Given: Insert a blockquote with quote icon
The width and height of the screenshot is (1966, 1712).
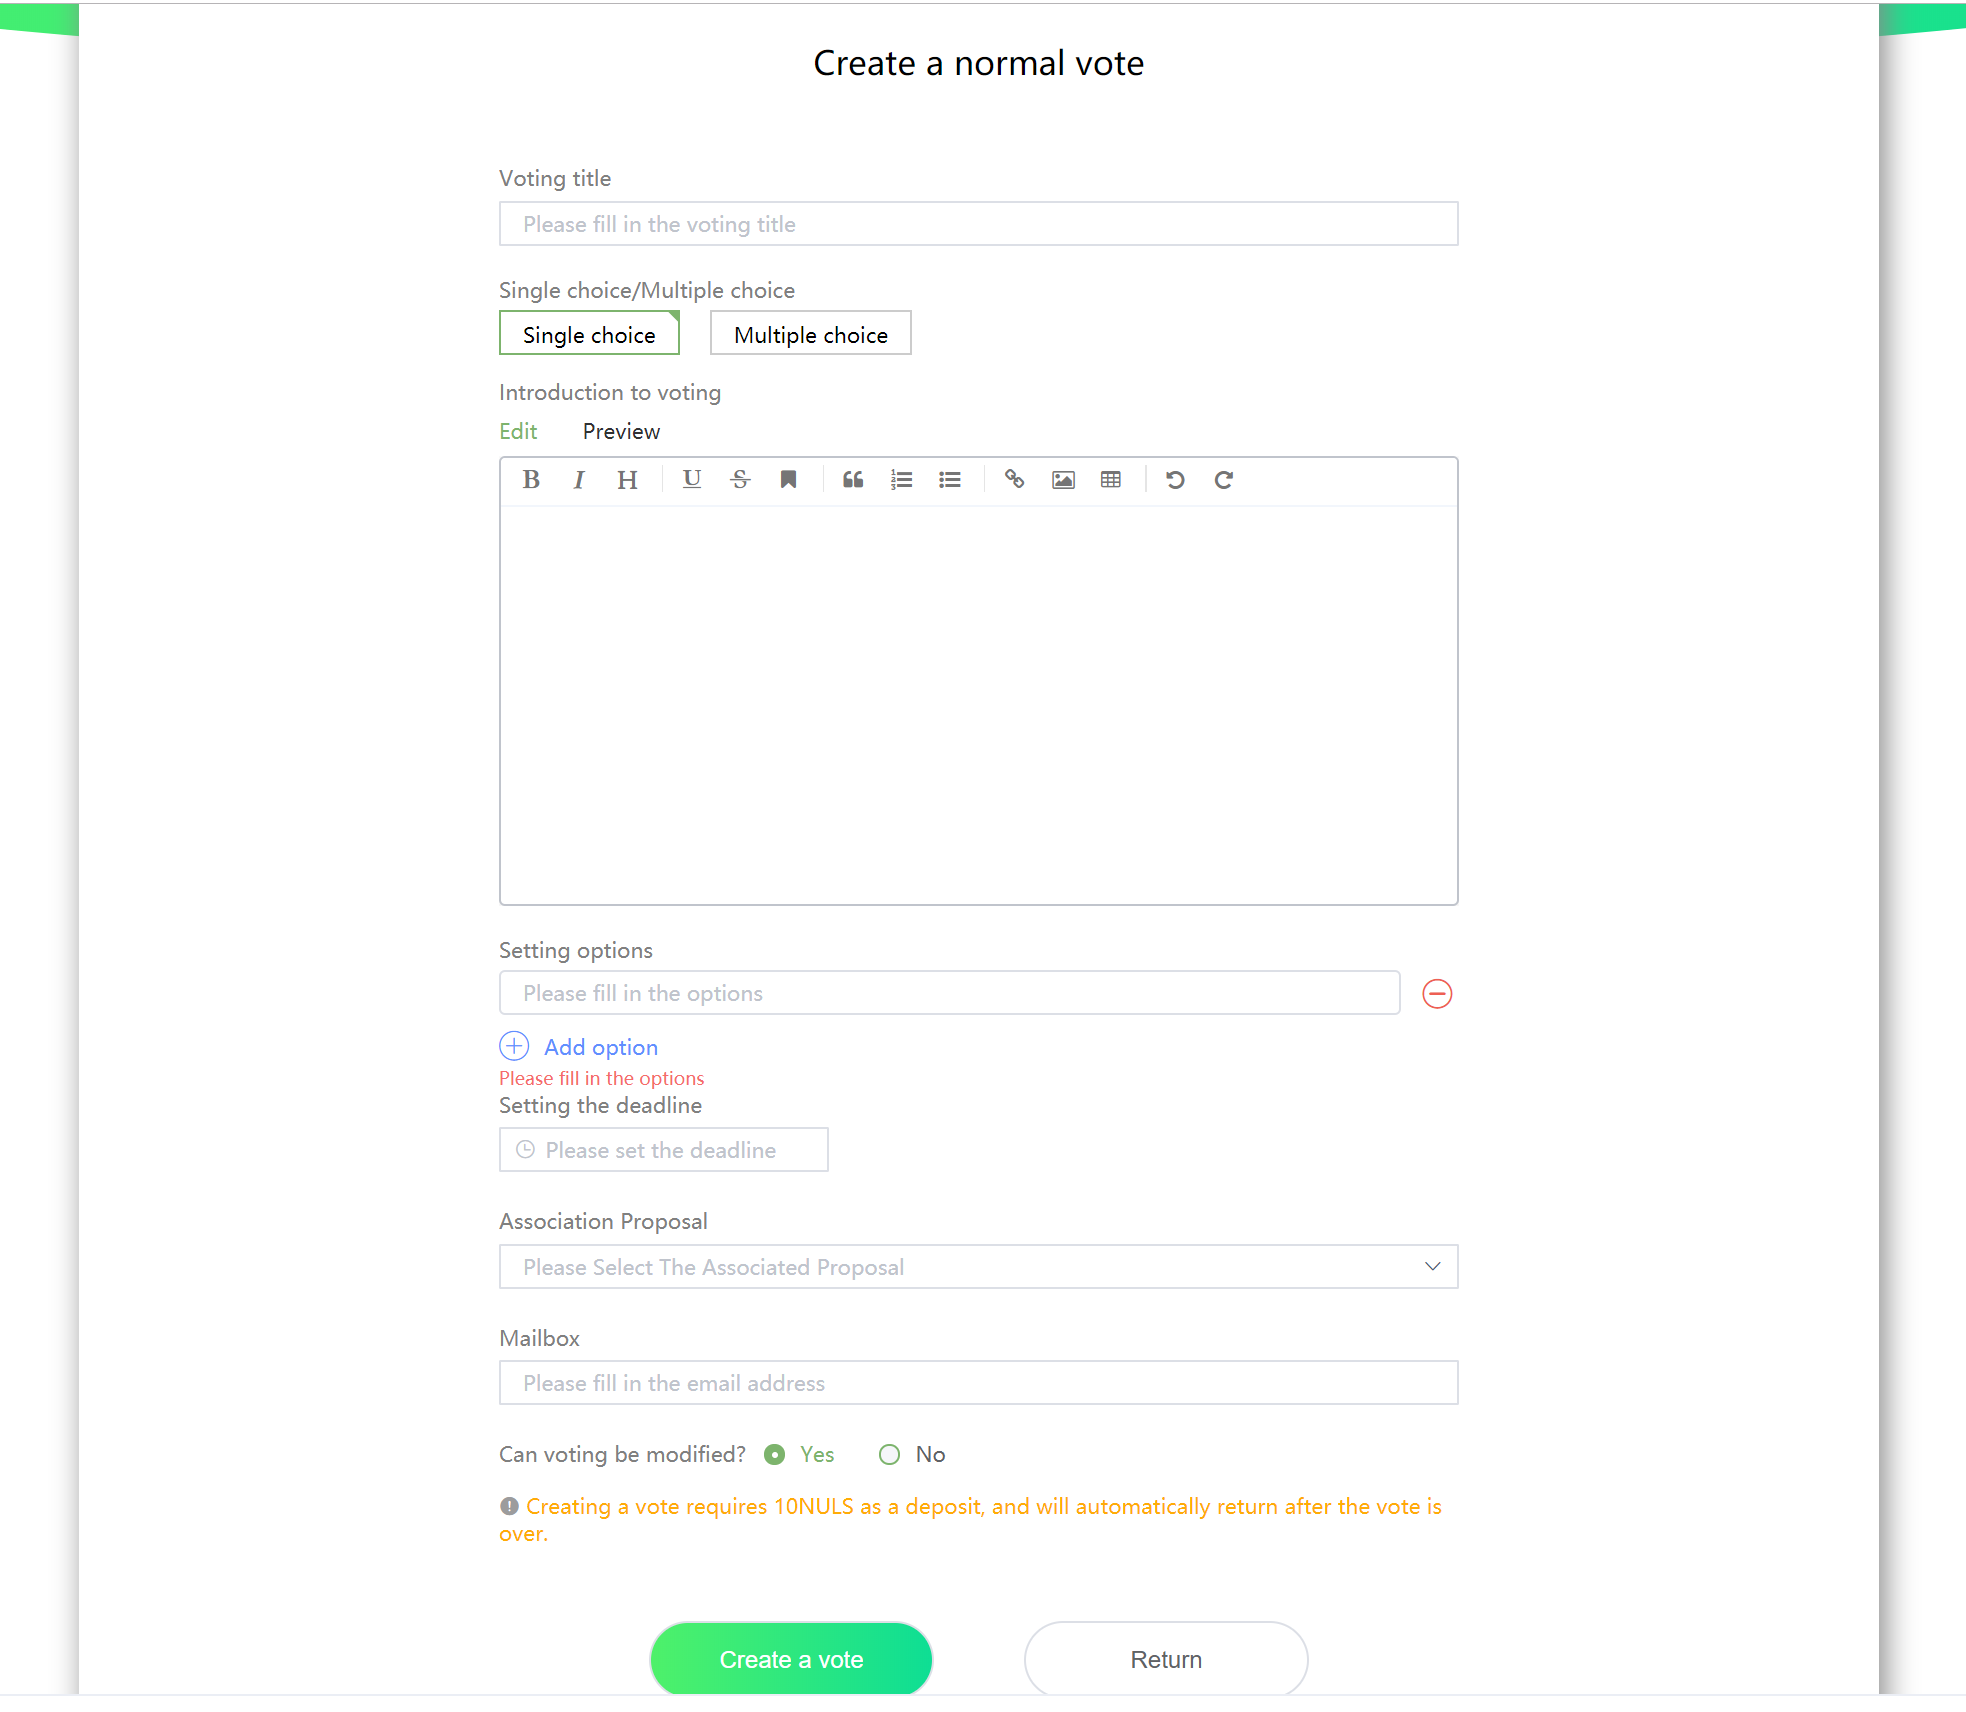Looking at the screenshot, I should tap(853, 480).
